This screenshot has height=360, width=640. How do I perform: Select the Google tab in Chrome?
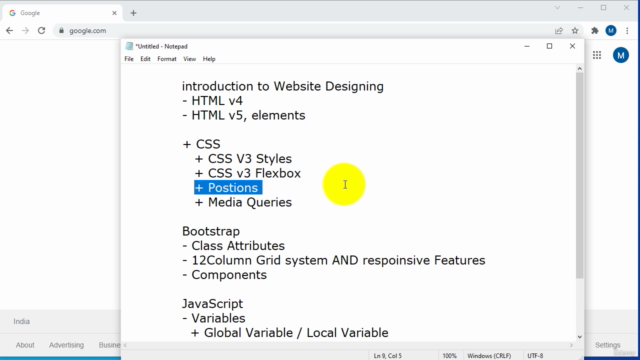pos(61,13)
